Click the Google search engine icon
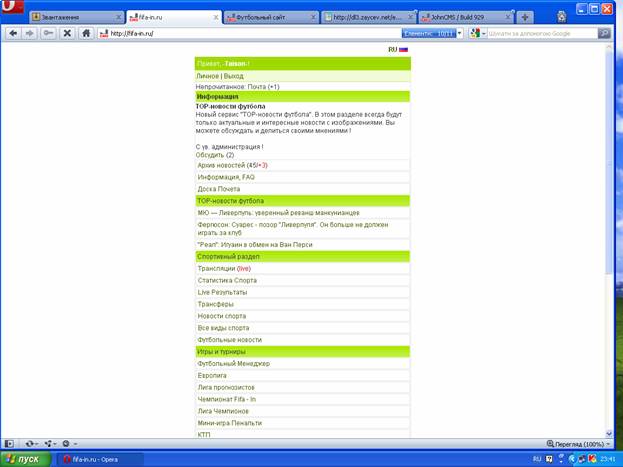 pos(475,33)
